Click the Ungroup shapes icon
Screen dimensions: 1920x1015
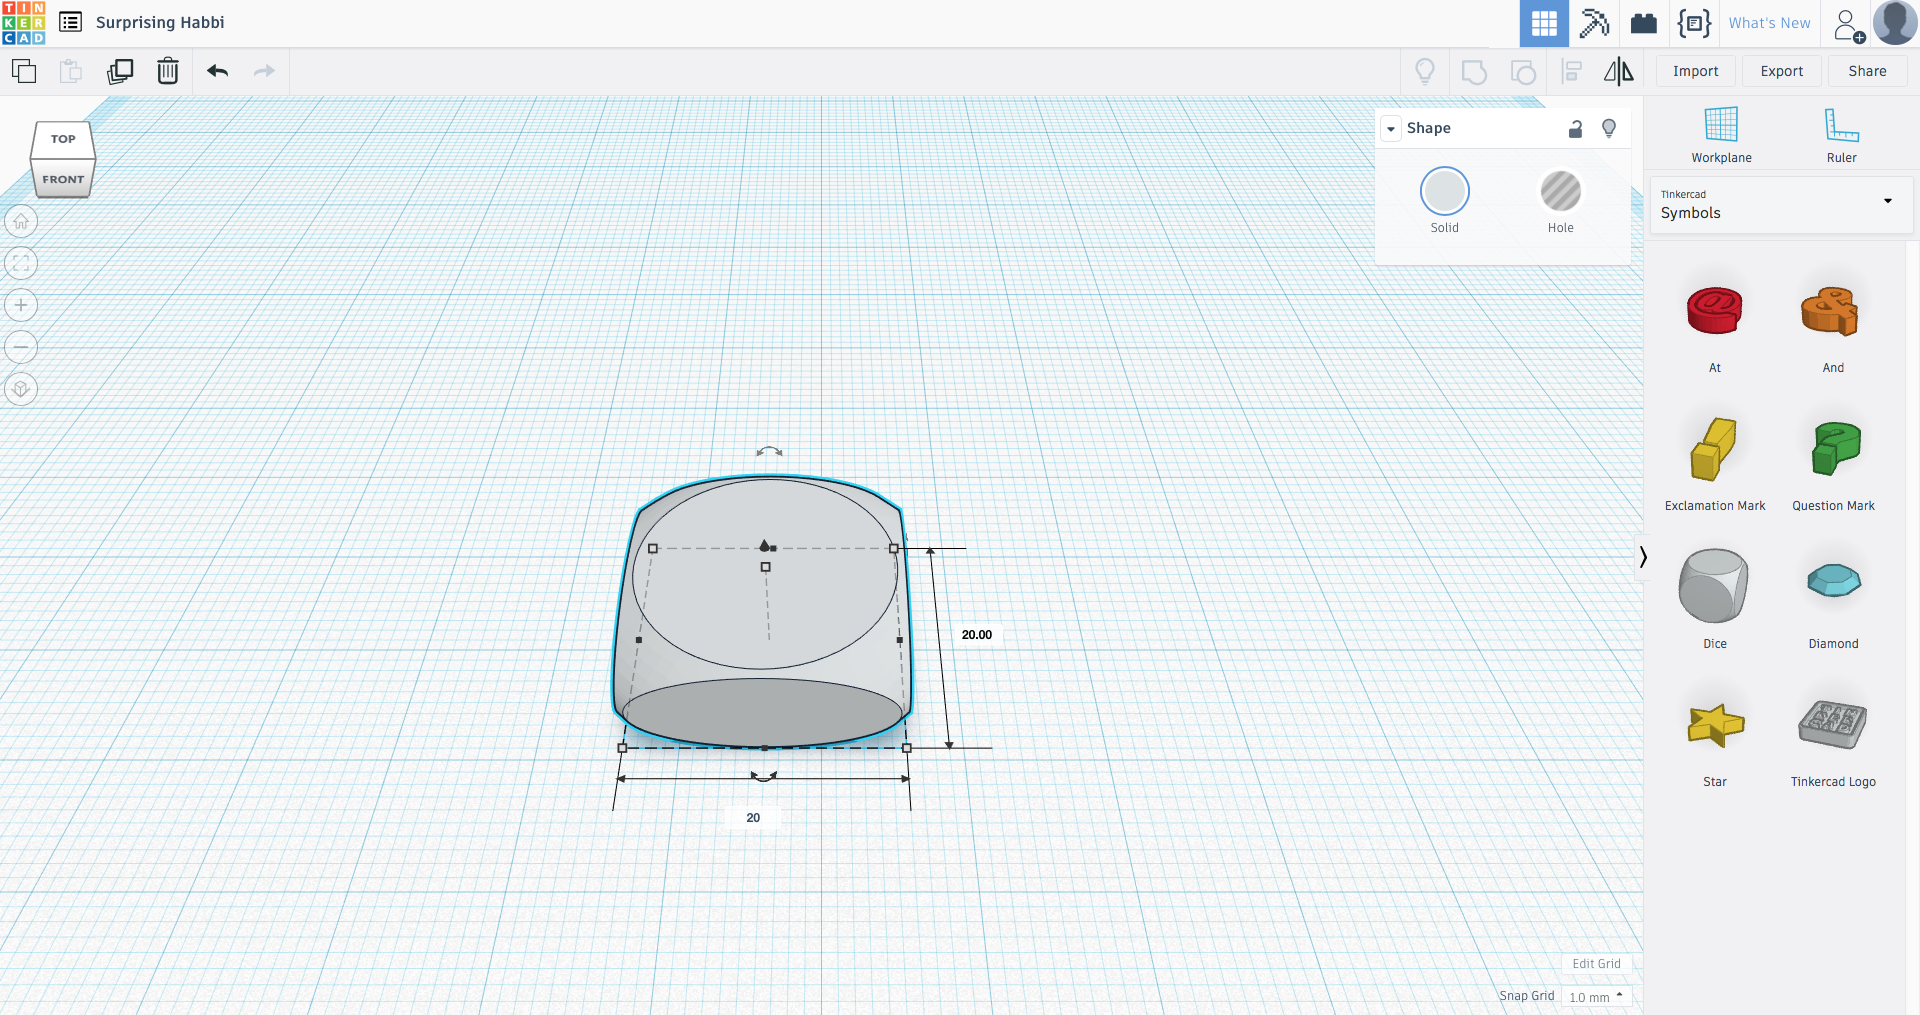[1523, 72]
